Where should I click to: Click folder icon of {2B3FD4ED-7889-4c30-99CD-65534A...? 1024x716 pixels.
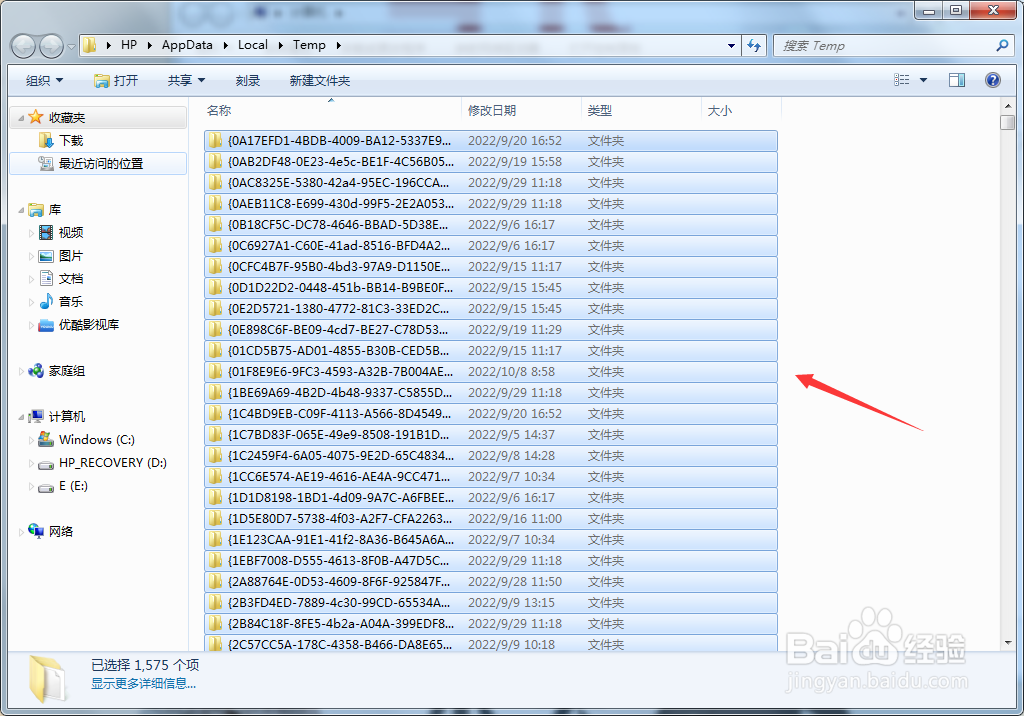(215, 602)
